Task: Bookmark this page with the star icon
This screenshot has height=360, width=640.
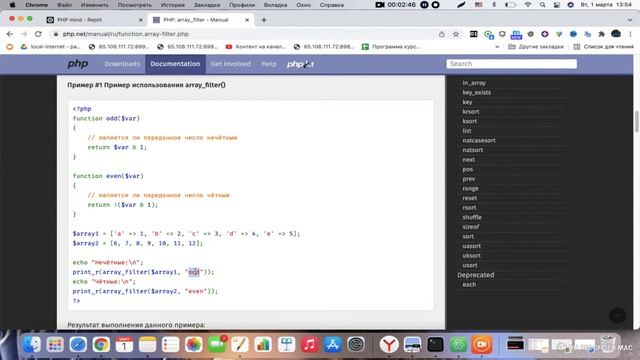Action: click(456, 34)
